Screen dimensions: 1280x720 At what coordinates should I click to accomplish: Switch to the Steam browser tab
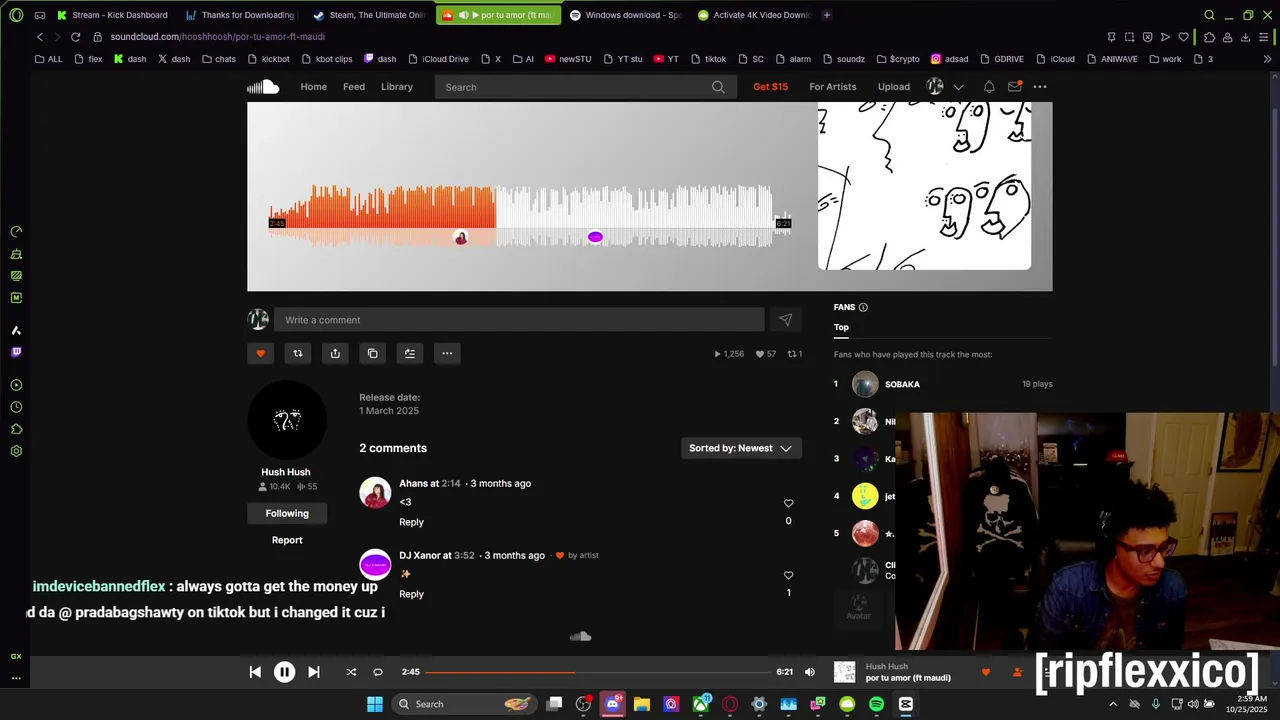[x=370, y=15]
